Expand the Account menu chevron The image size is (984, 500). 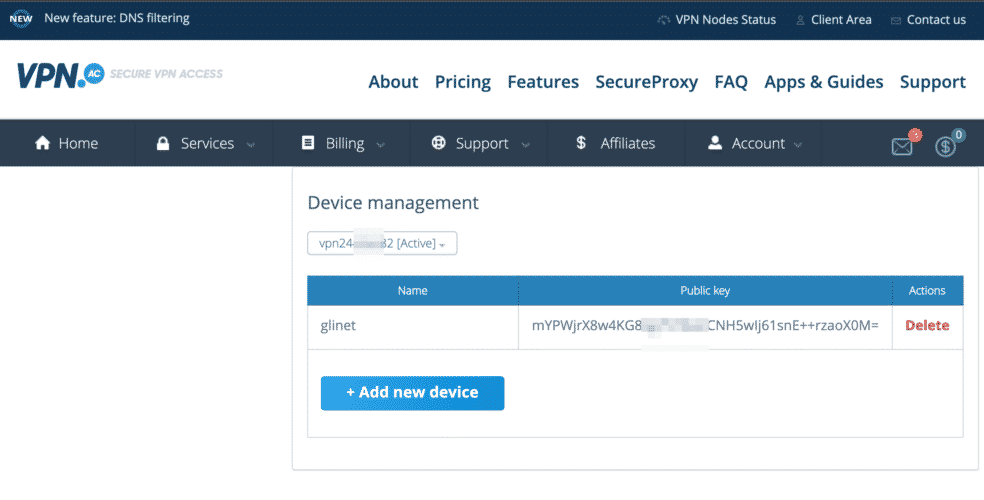[x=798, y=145]
